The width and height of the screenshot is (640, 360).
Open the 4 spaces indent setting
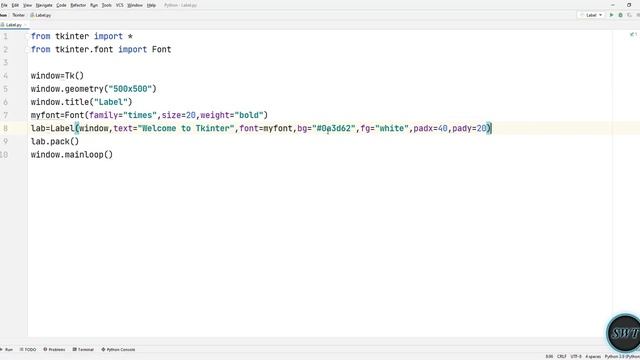(x=593, y=356)
